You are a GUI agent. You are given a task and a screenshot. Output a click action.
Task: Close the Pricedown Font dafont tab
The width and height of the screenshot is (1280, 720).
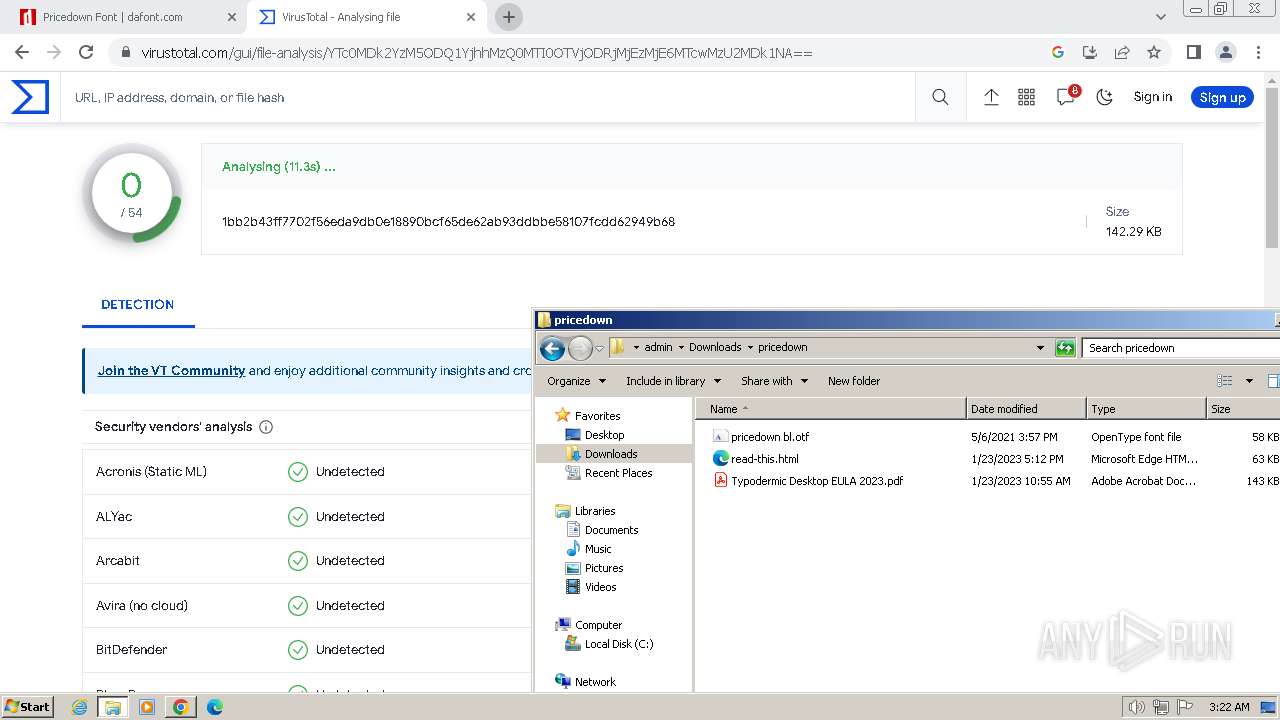click(231, 17)
